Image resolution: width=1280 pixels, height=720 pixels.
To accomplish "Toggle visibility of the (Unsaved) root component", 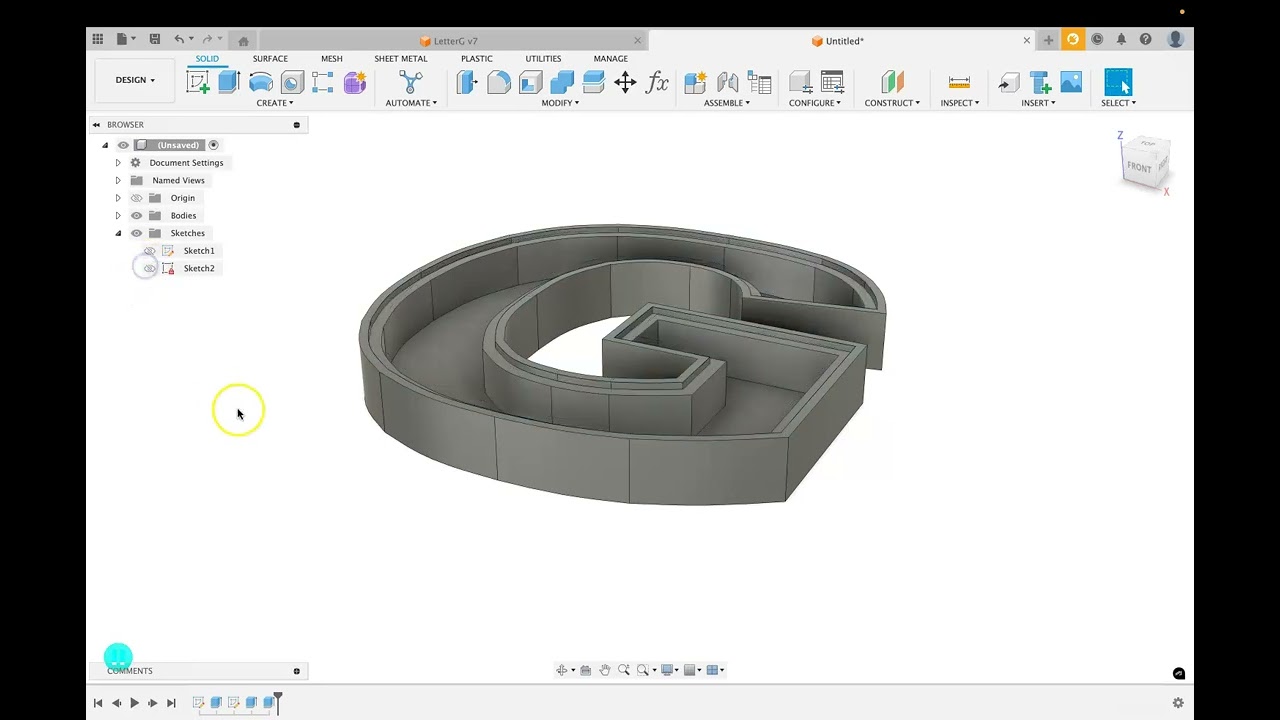I will 124,145.
